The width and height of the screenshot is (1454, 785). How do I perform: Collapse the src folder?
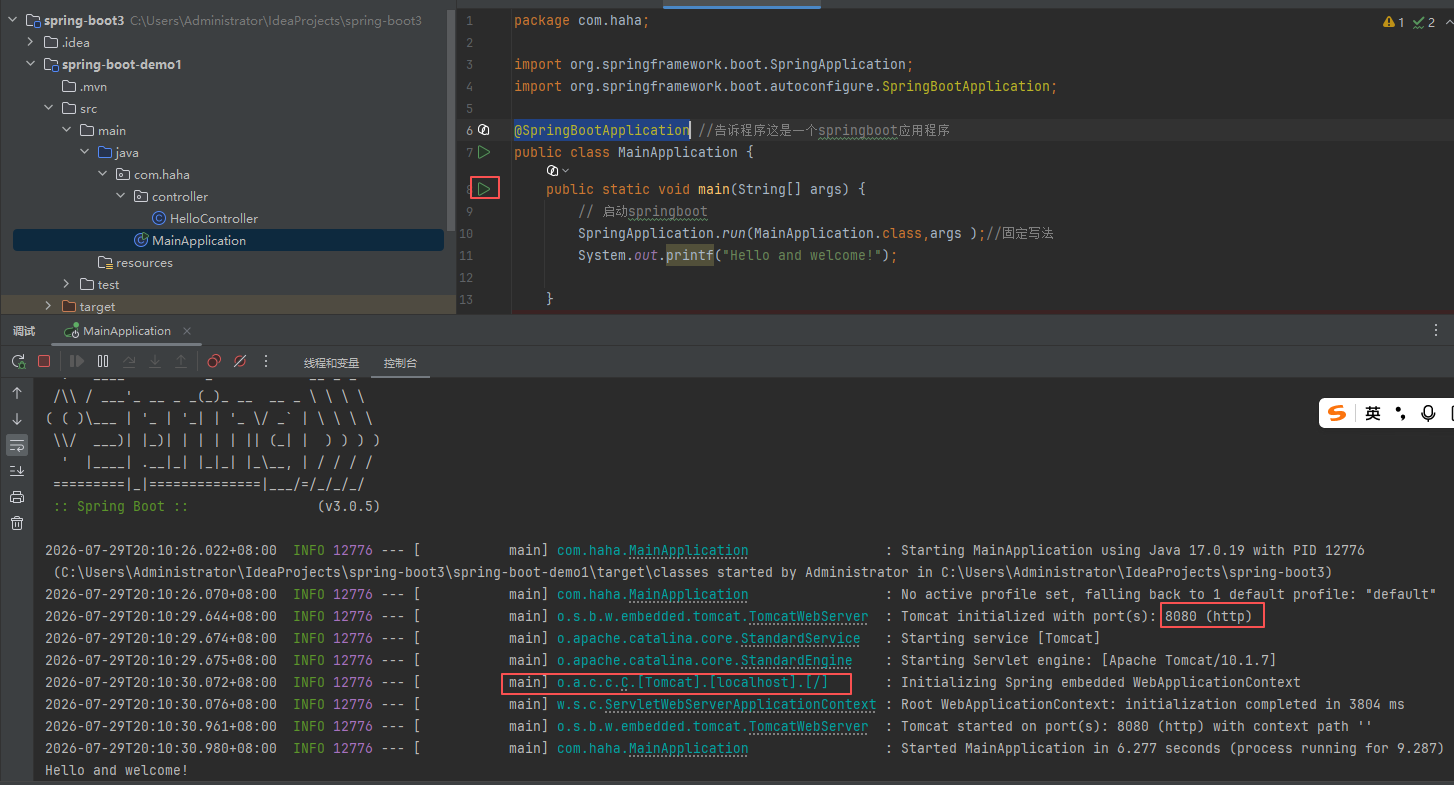pos(49,108)
